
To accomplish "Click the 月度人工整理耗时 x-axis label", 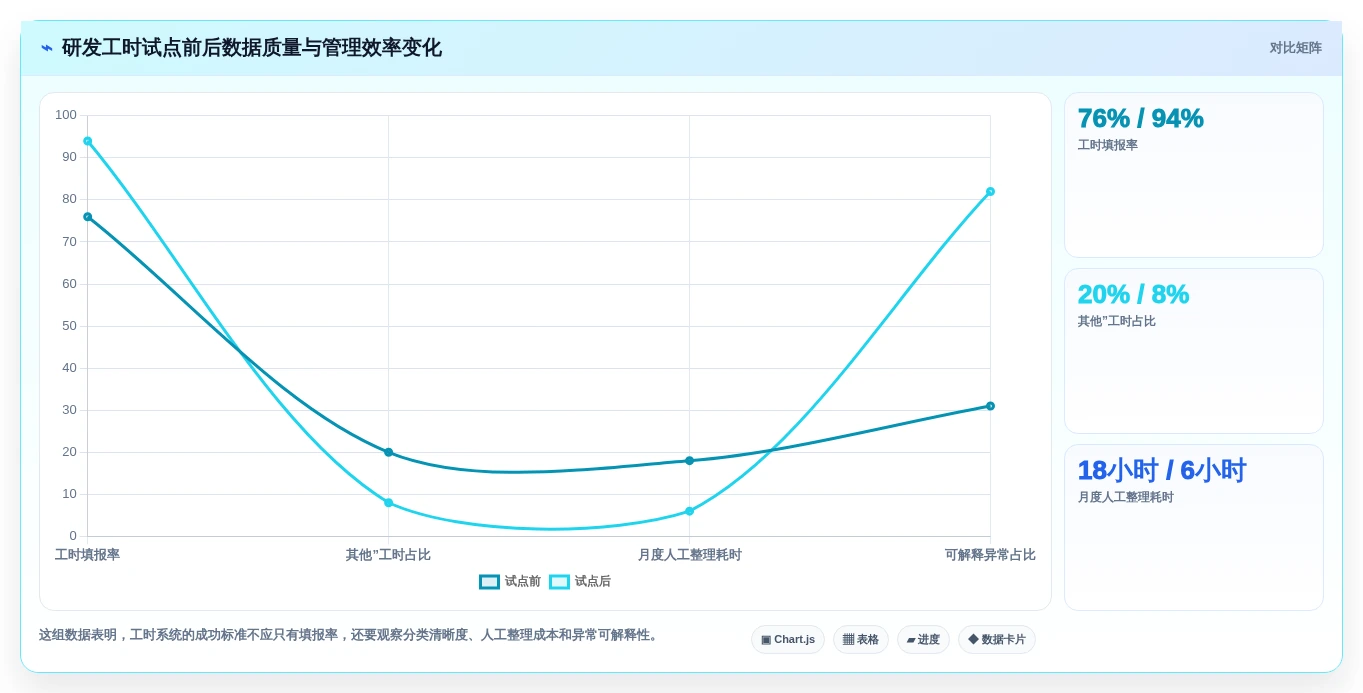I will [x=689, y=555].
